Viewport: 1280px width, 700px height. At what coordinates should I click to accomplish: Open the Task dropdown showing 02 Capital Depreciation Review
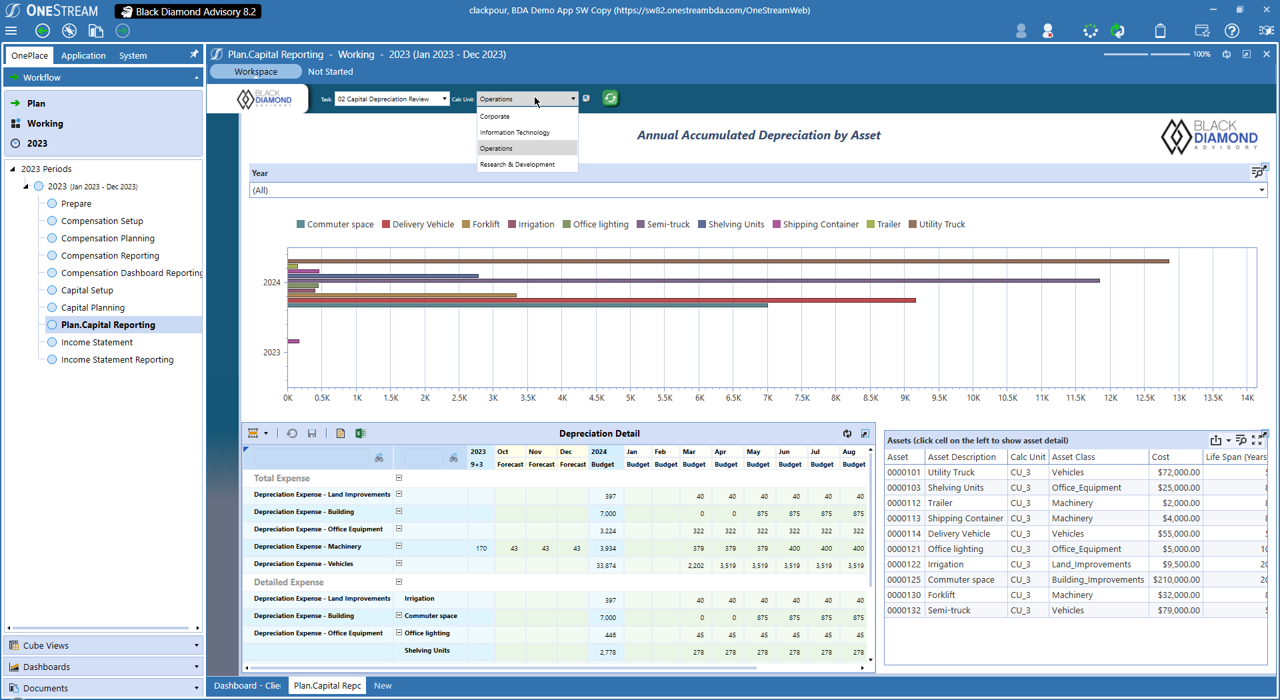pyautogui.click(x=392, y=99)
